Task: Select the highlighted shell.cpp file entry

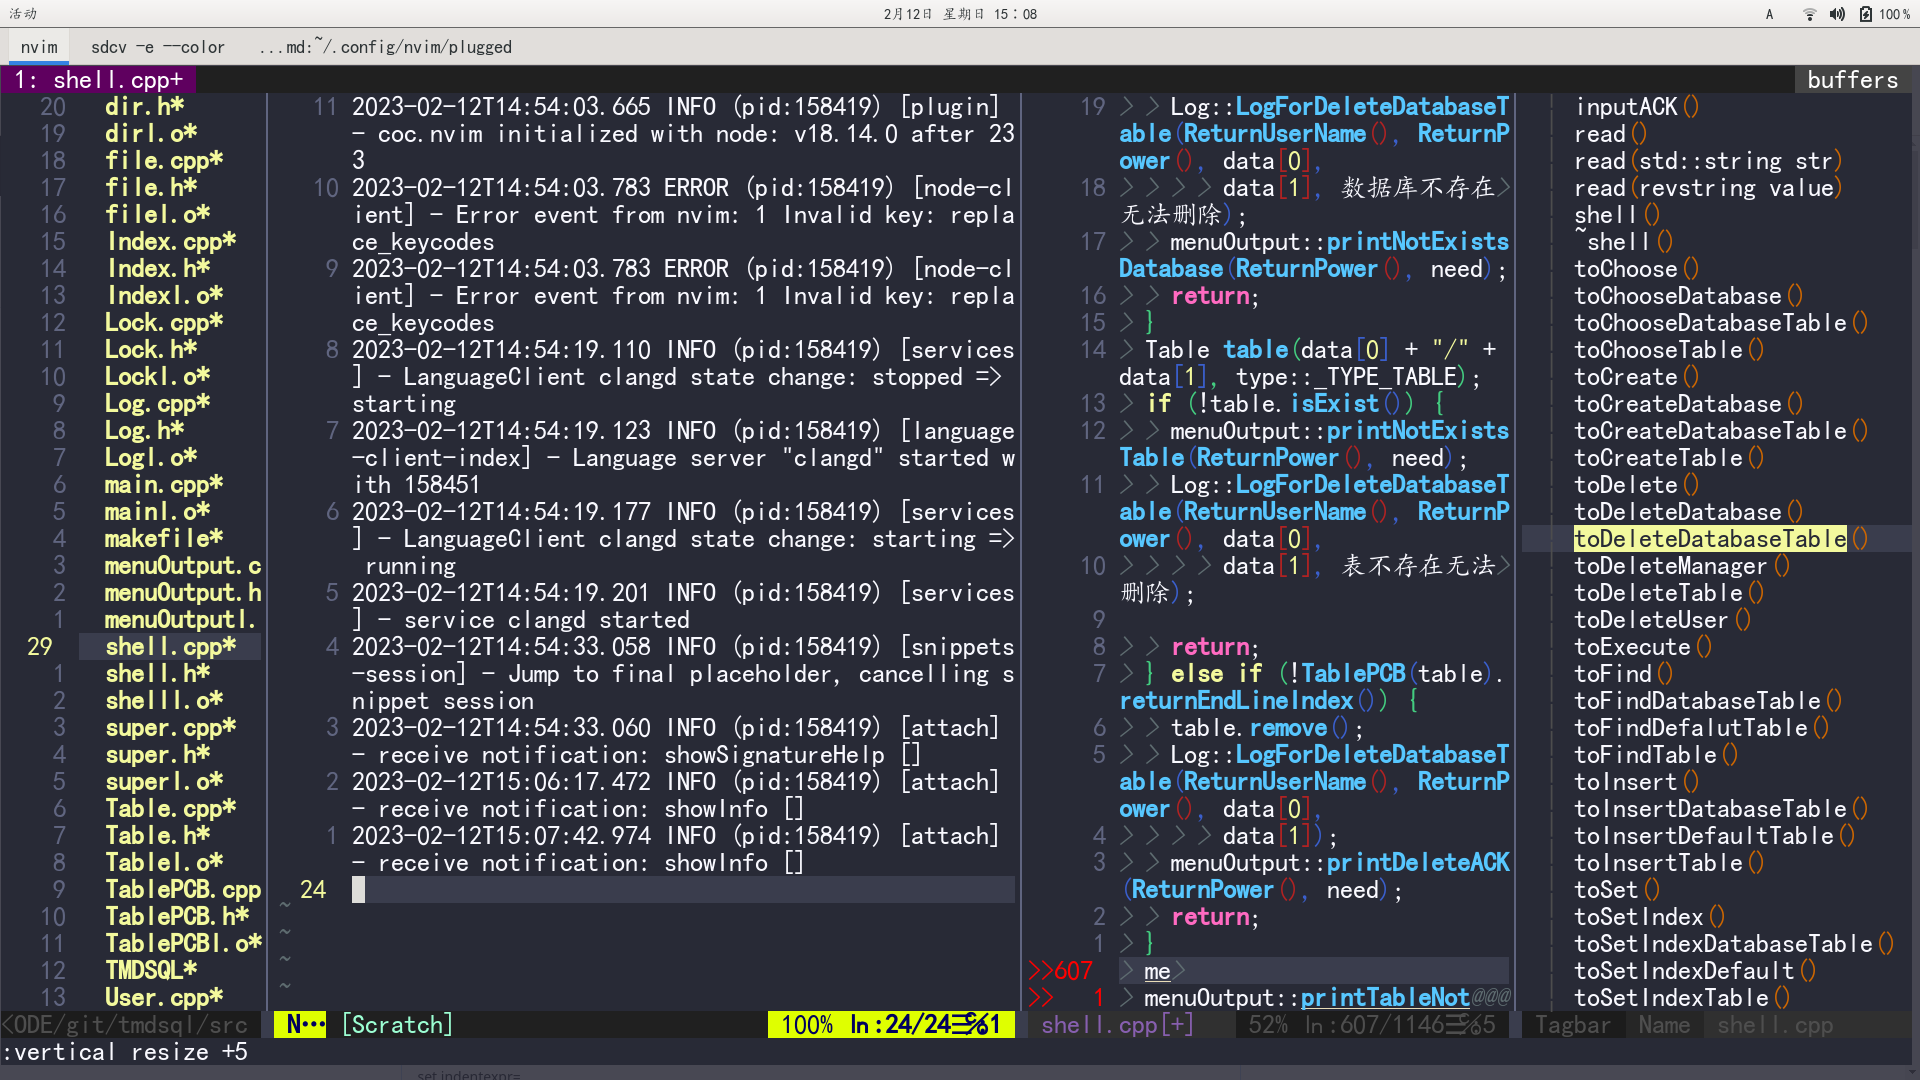Action: tap(171, 647)
